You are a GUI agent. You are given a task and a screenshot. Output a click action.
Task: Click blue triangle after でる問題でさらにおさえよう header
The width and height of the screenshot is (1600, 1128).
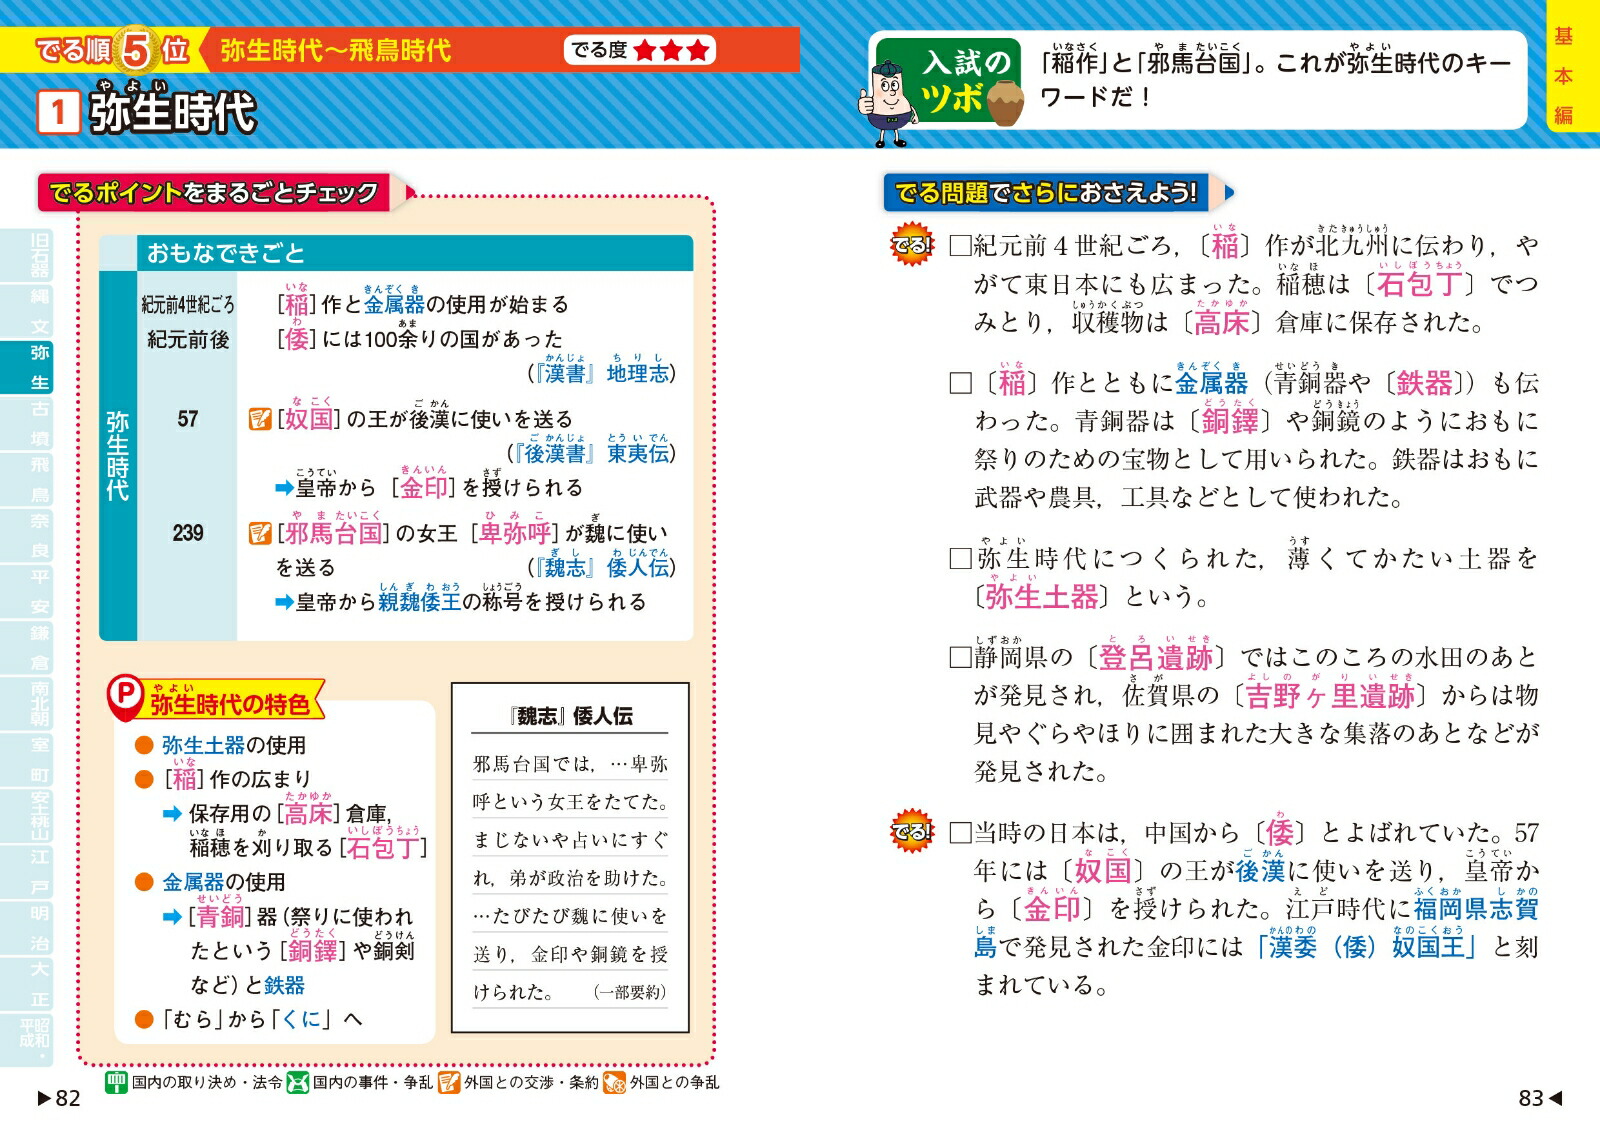[1229, 192]
